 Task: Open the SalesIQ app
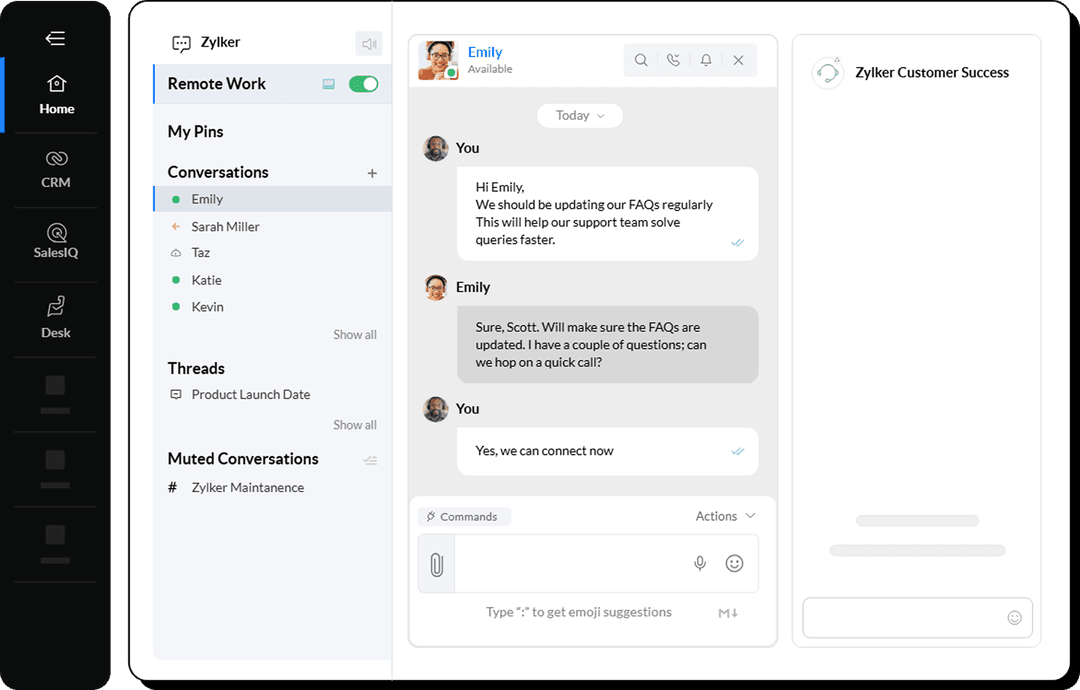coord(56,241)
